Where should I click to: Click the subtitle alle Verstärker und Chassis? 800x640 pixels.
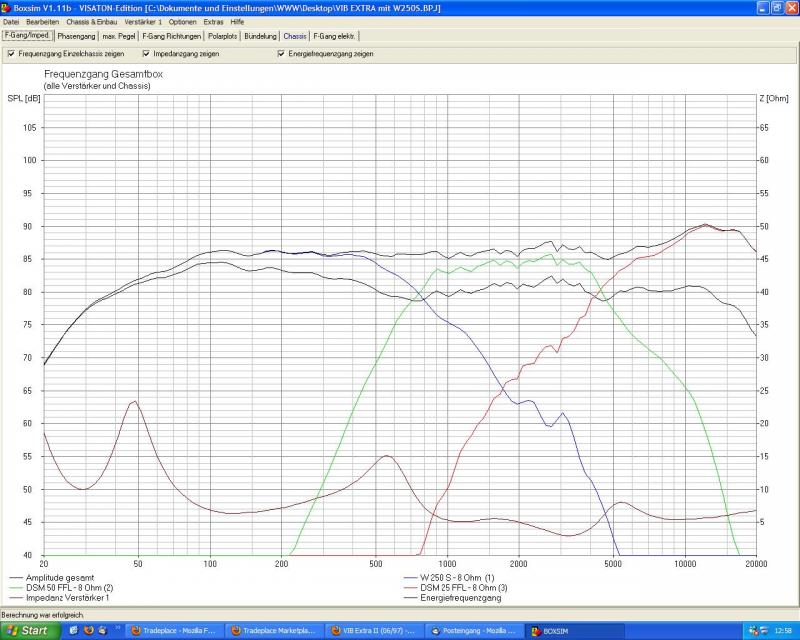pos(97,86)
